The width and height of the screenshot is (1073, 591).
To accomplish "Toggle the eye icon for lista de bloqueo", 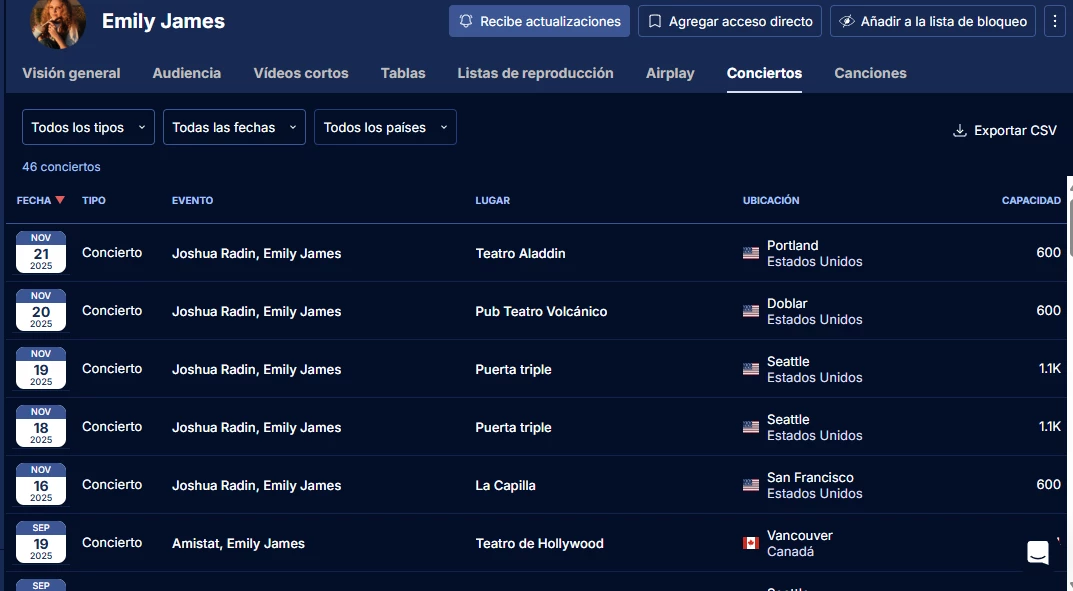I will point(847,21).
